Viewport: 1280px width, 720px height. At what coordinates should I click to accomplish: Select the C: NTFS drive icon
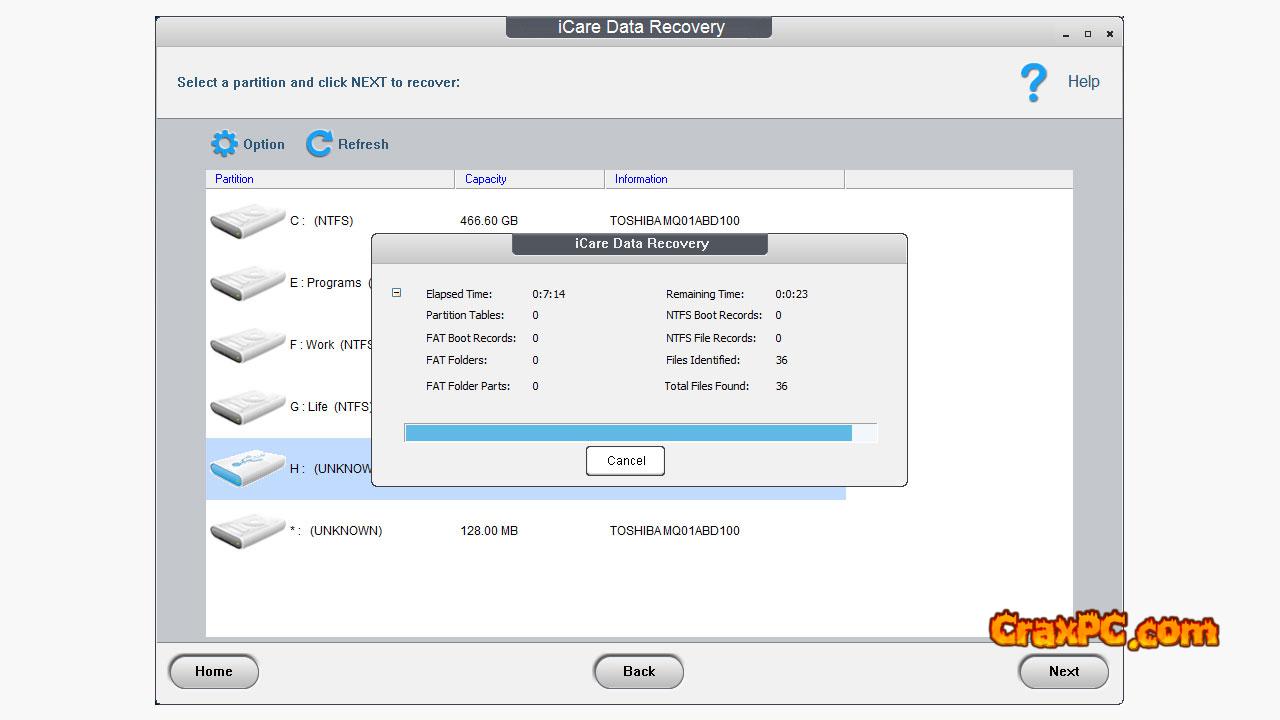(x=247, y=221)
